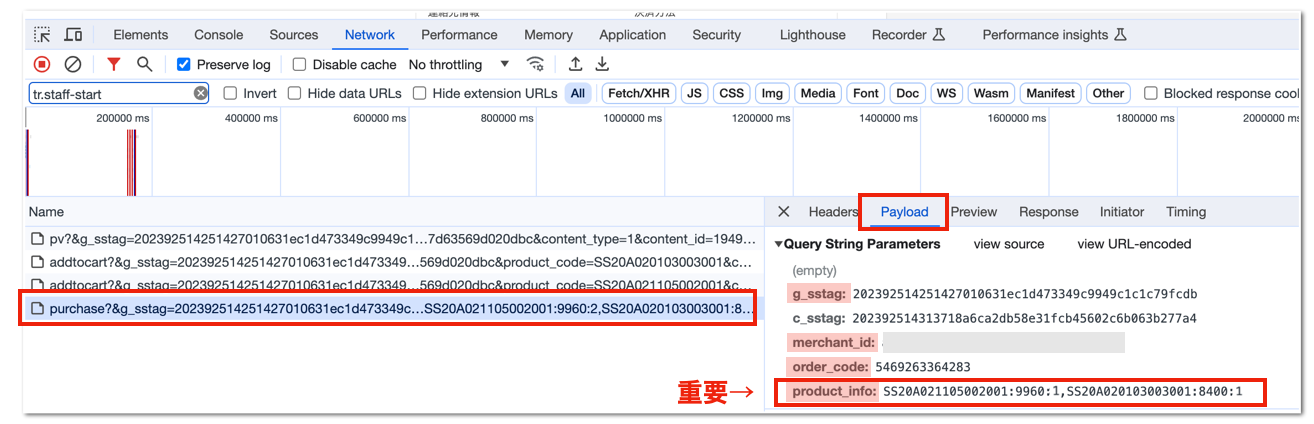
Task: Filter requests by Fetch/XHR
Action: (x=639, y=93)
